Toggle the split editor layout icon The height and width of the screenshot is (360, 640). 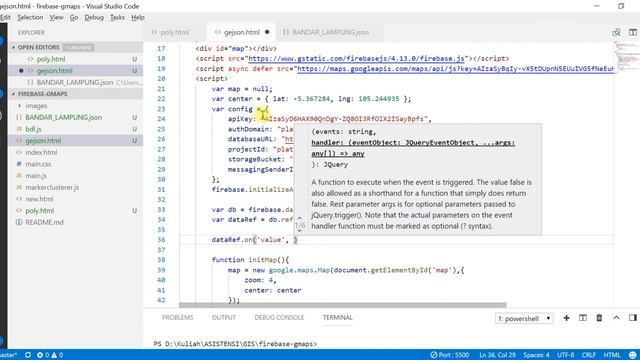633,32
